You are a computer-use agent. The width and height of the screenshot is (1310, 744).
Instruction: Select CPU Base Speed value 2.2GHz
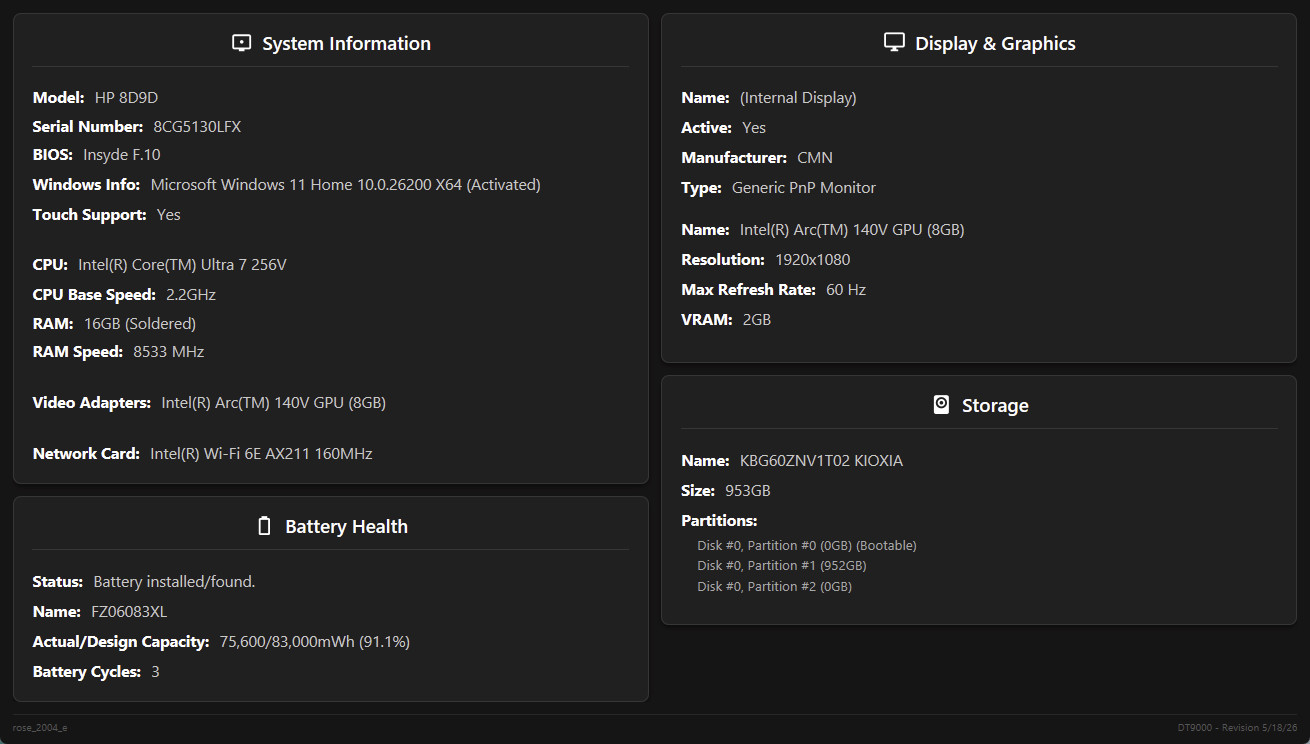pos(190,295)
